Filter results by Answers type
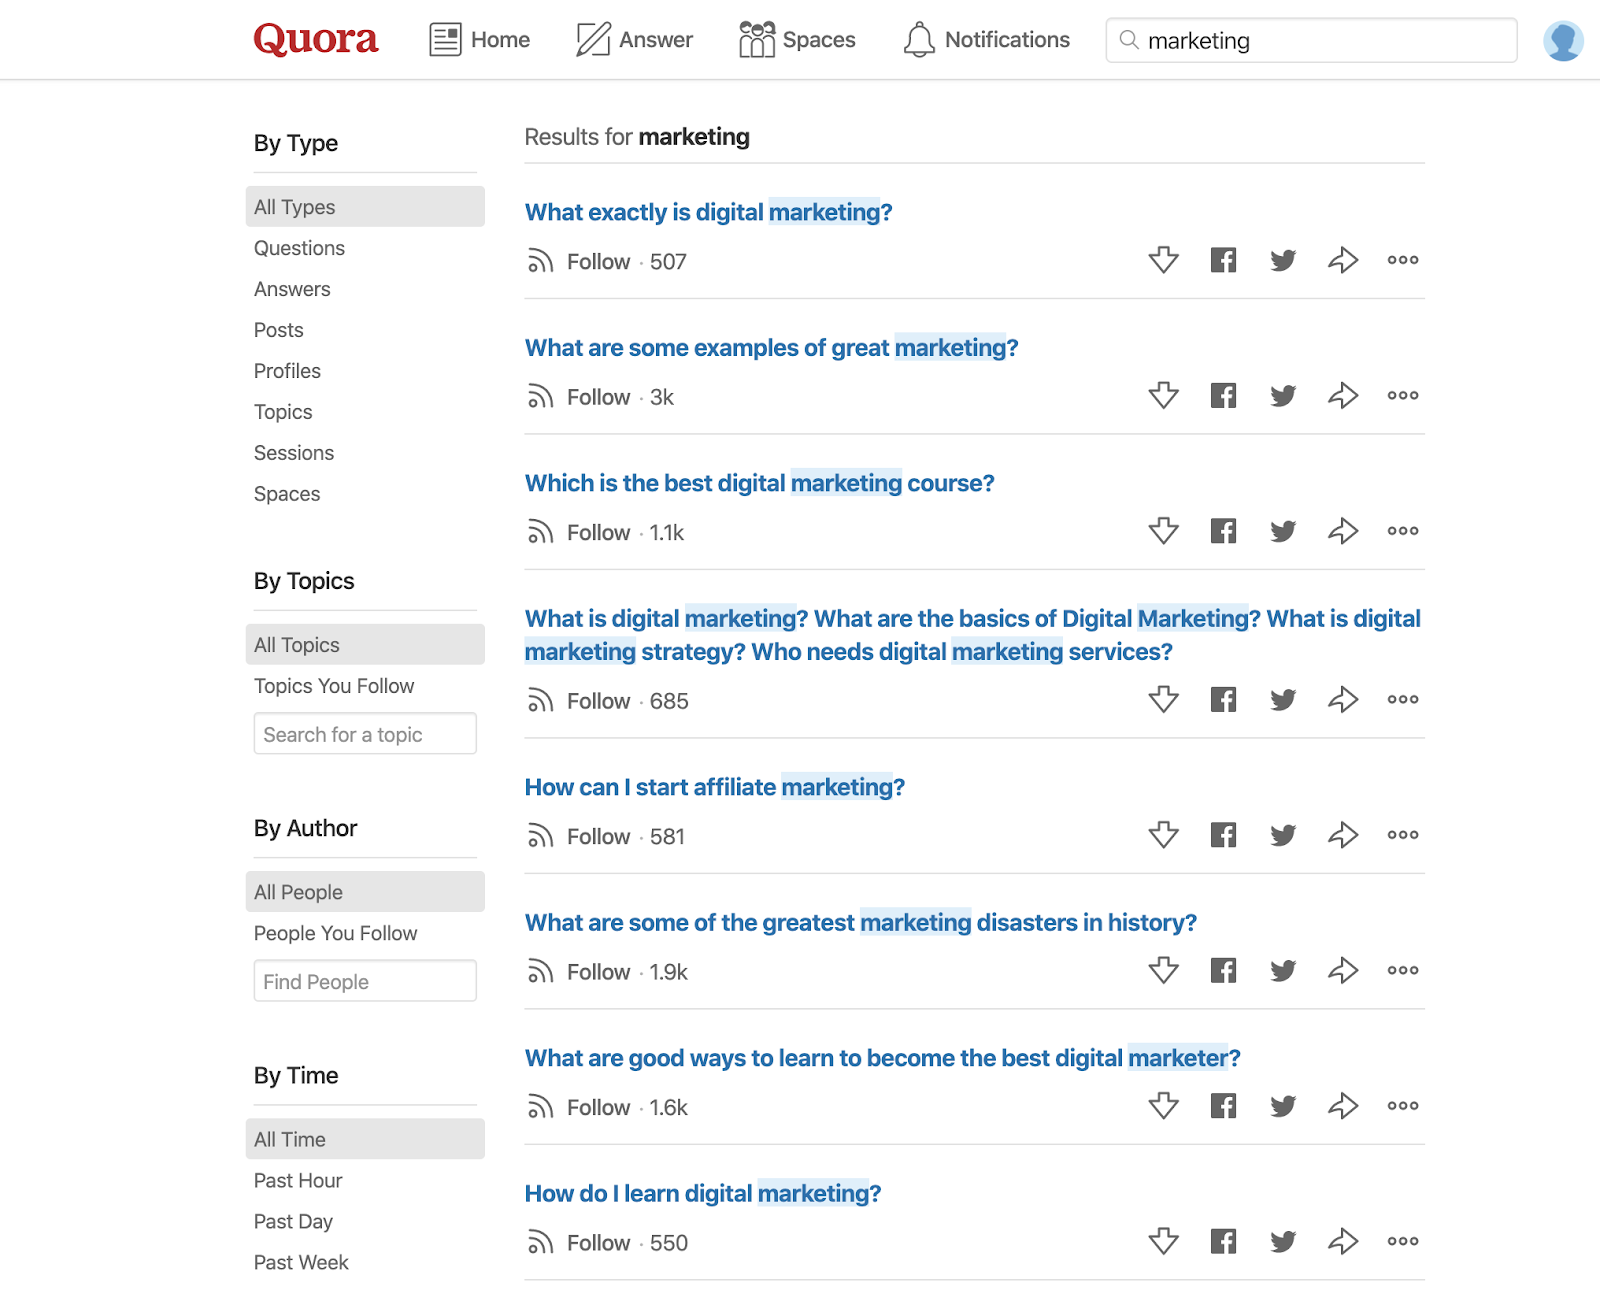The height and width of the screenshot is (1290, 1600). click(x=292, y=289)
